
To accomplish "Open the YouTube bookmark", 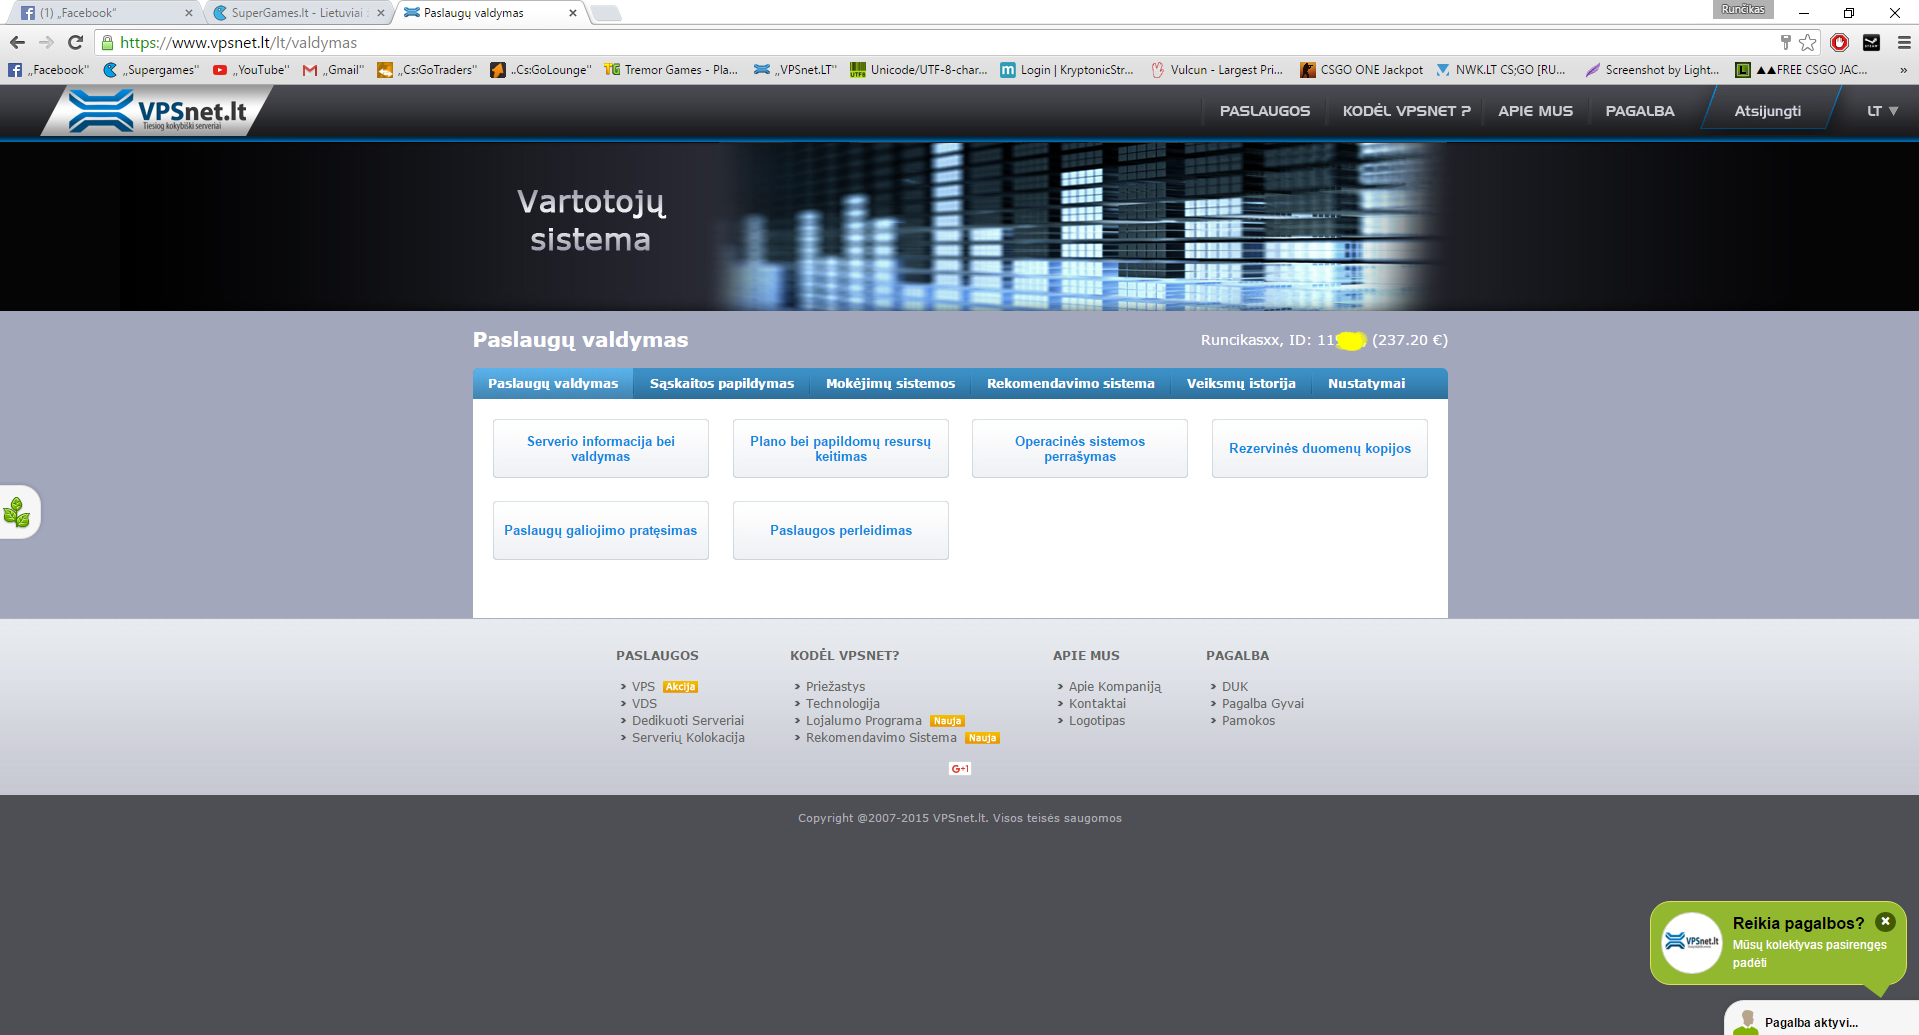I will (251, 70).
